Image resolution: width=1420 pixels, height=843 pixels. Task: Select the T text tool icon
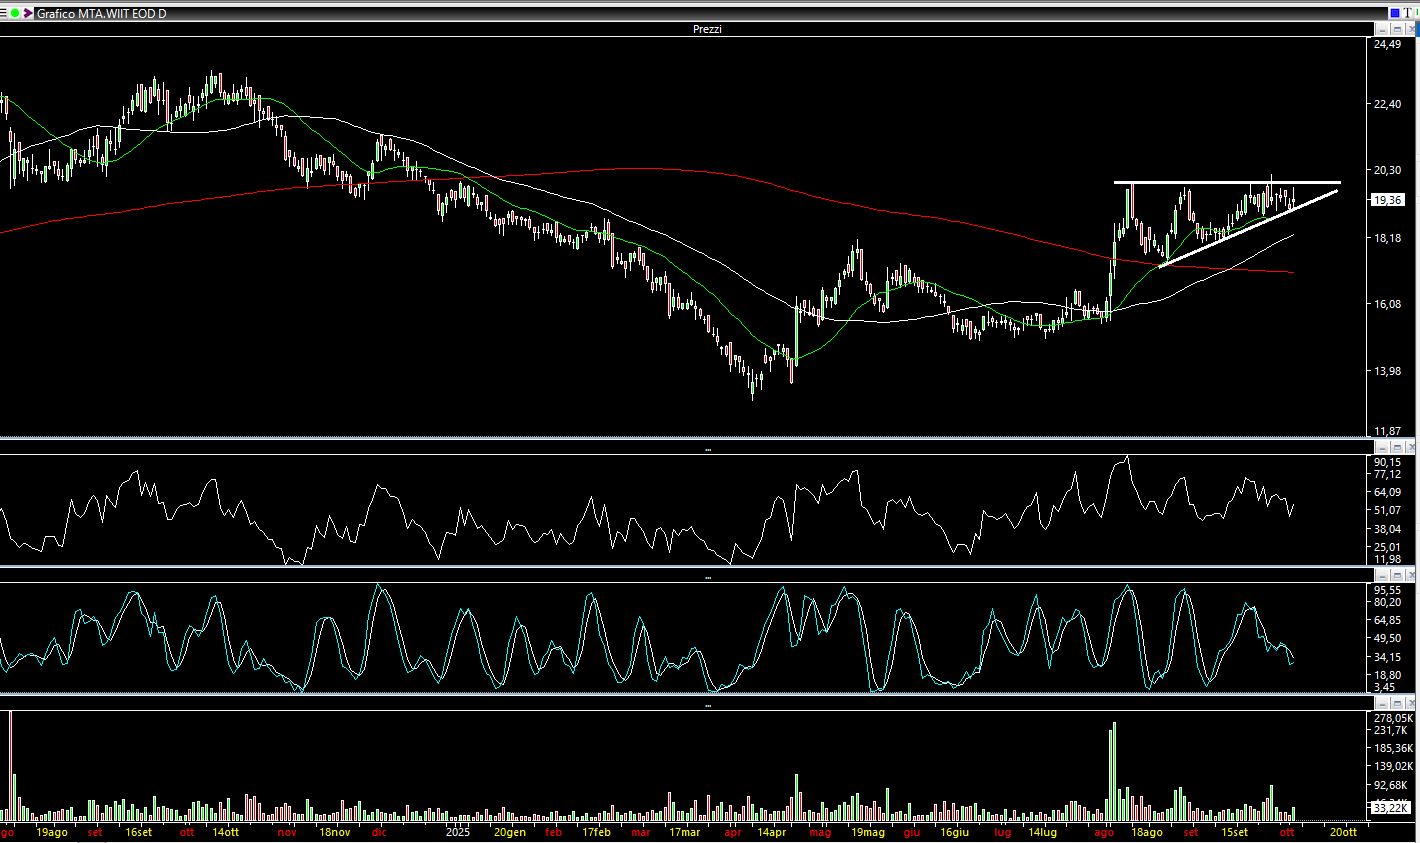pyautogui.click(x=1409, y=13)
